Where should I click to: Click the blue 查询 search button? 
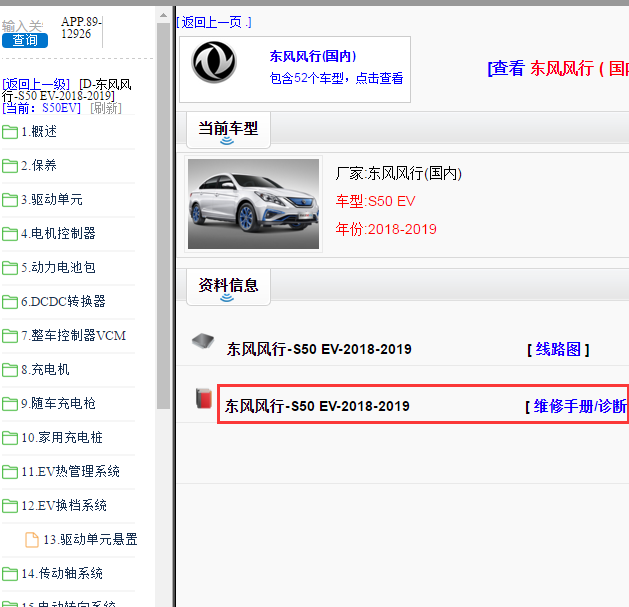coord(25,41)
